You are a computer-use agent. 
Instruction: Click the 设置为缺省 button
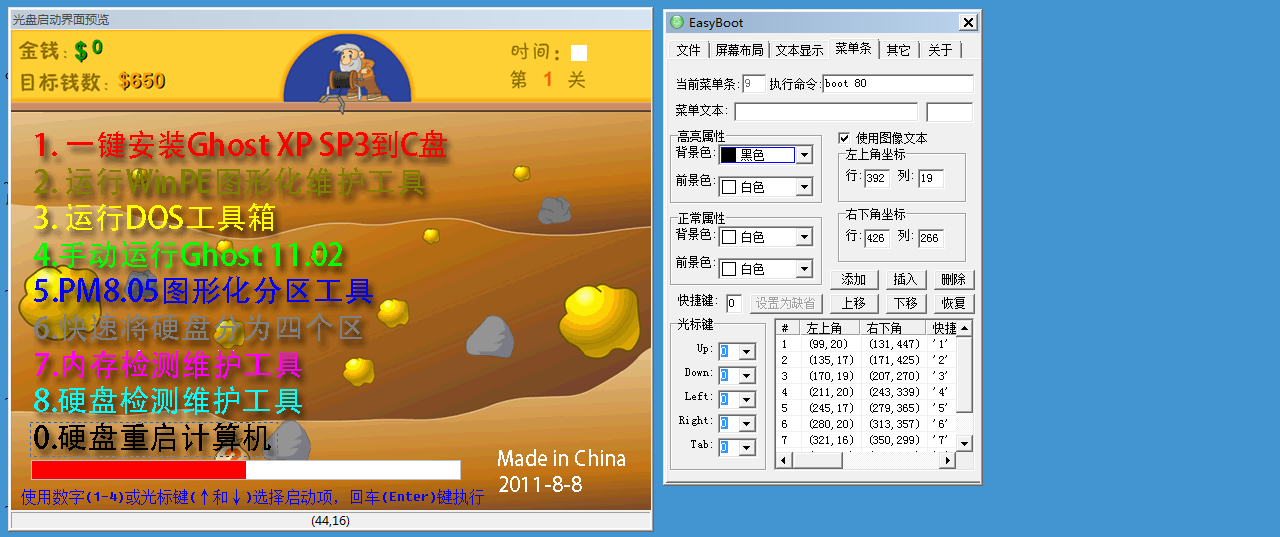pos(784,303)
